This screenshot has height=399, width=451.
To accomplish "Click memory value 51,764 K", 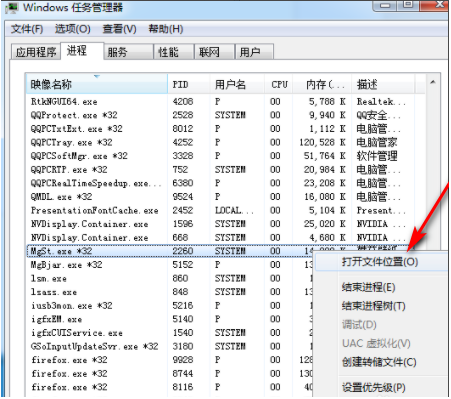I will click(325, 156).
